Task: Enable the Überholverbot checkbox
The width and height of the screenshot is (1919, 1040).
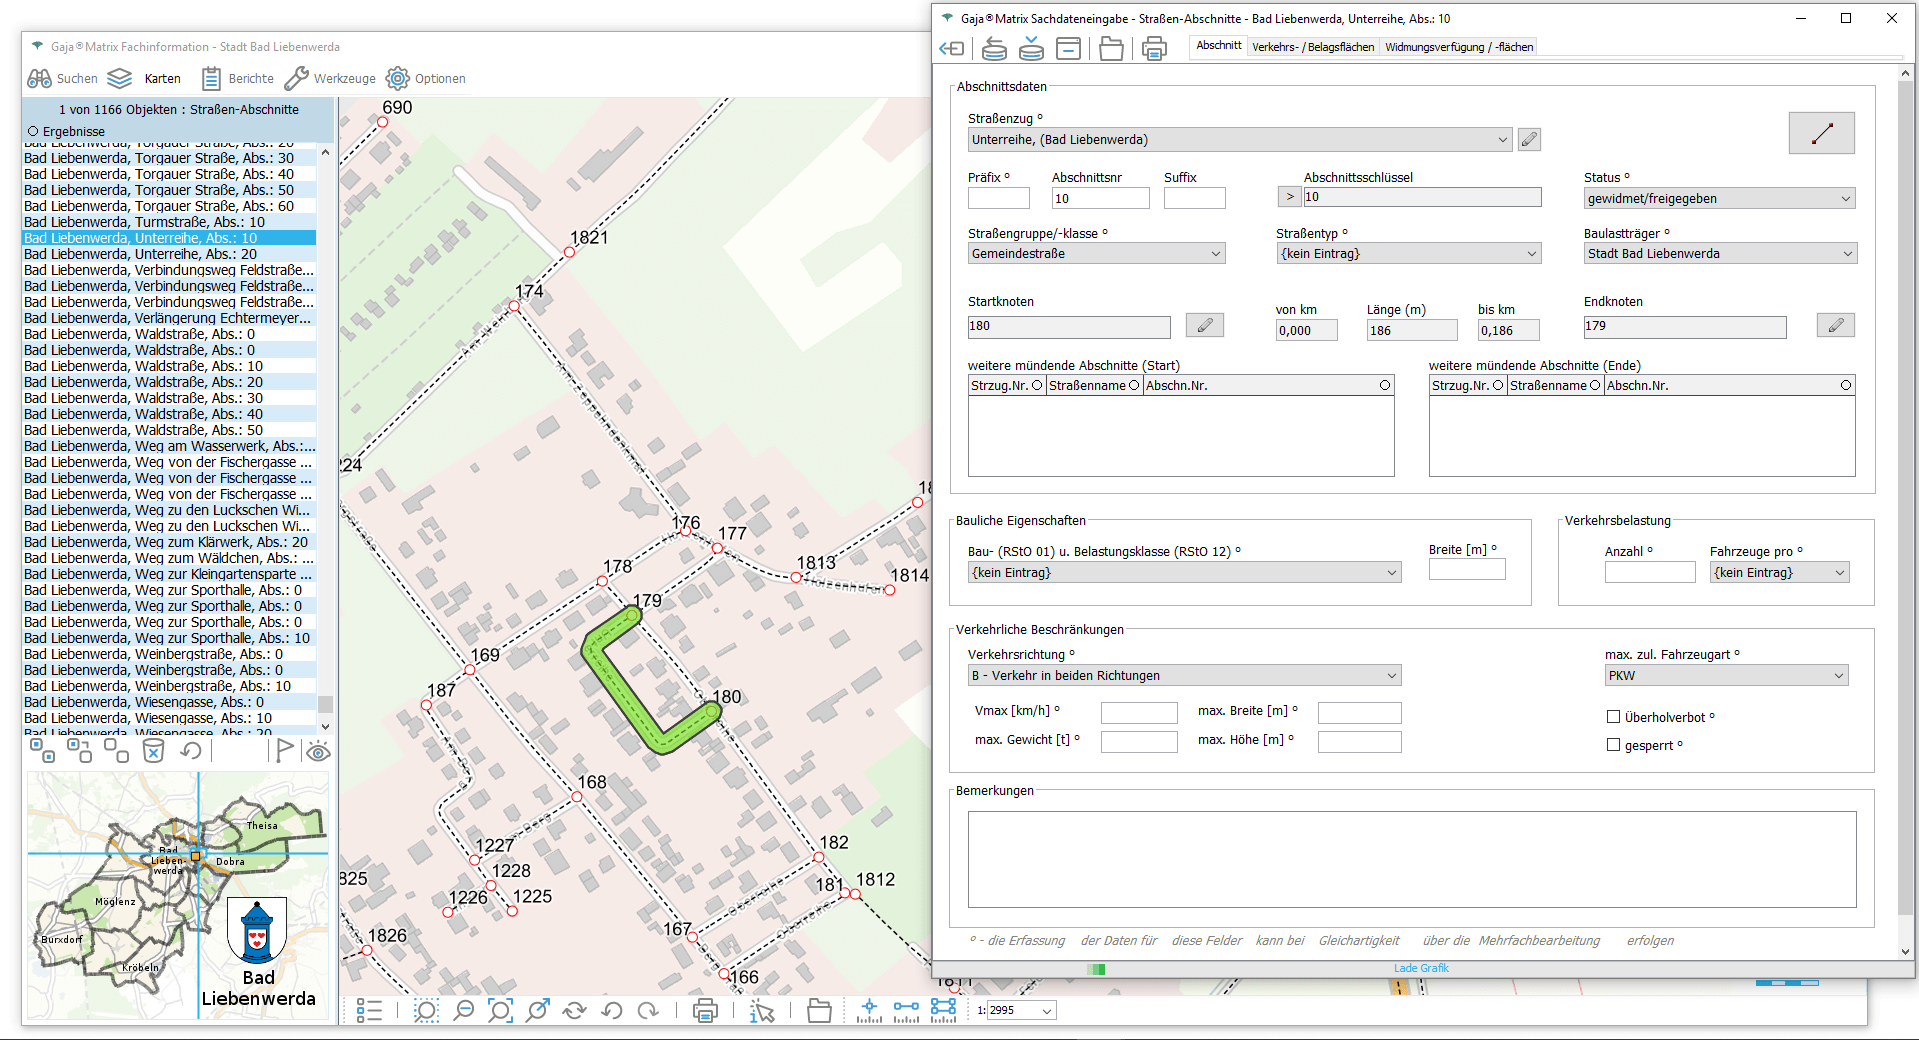Action: click(x=1613, y=717)
